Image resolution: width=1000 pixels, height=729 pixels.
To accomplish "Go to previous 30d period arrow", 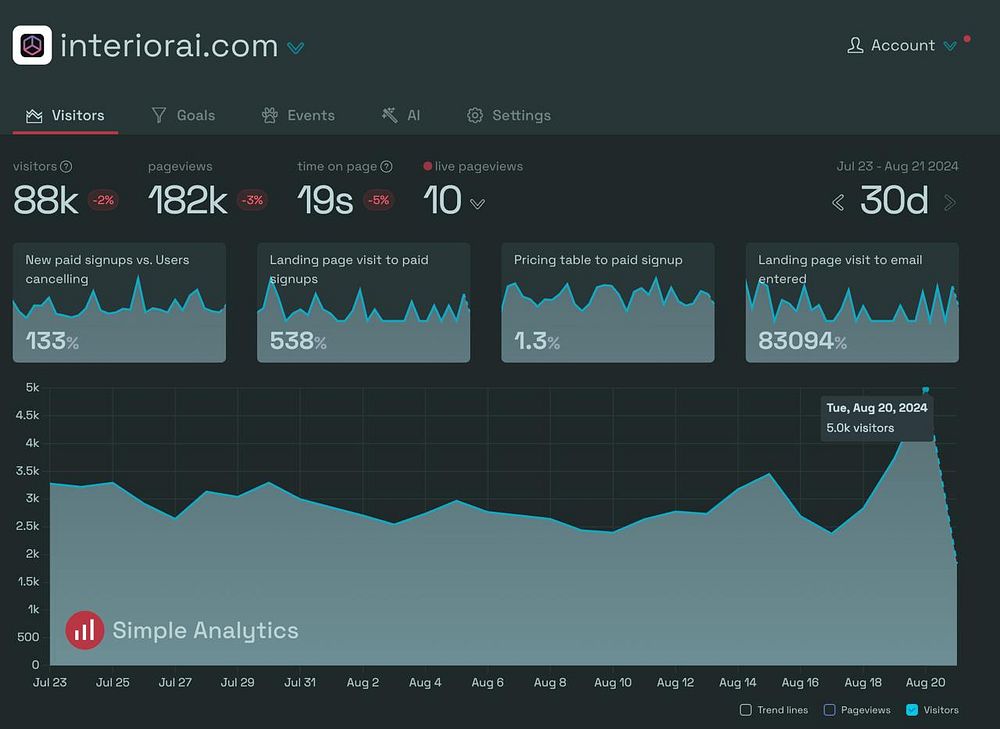I will 838,203.
